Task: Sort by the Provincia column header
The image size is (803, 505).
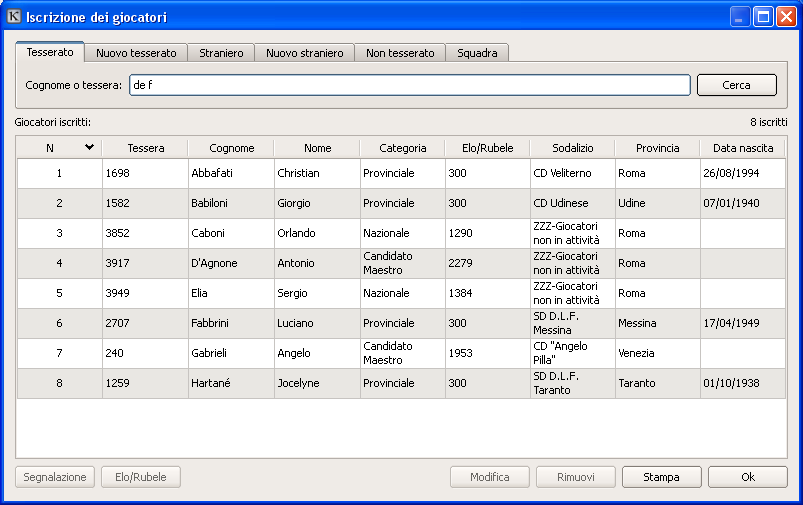Action: [x=658, y=148]
